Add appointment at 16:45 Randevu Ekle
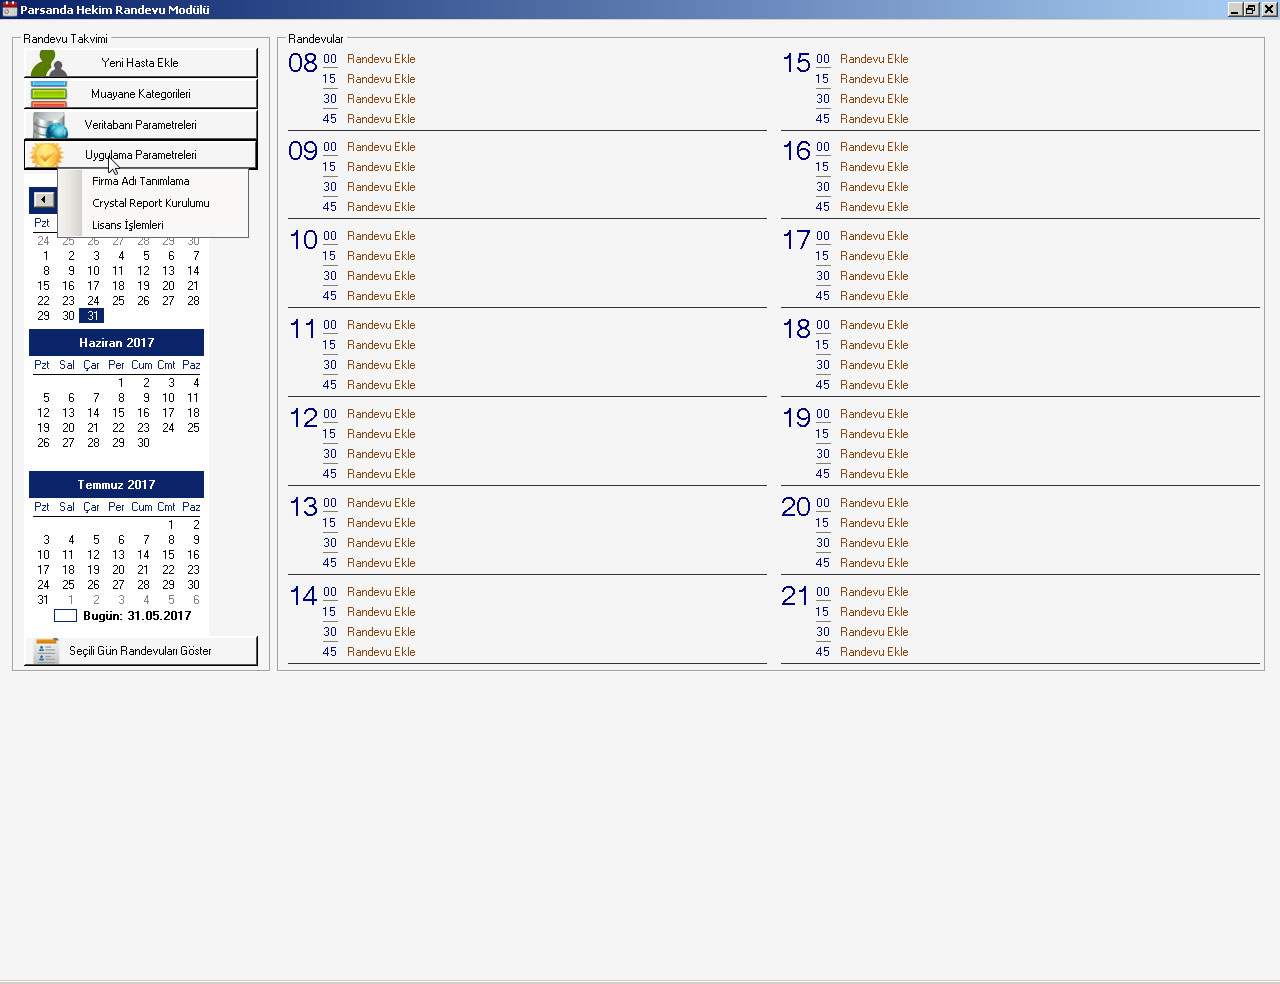Image resolution: width=1280 pixels, height=984 pixels. tap(874, 207)
